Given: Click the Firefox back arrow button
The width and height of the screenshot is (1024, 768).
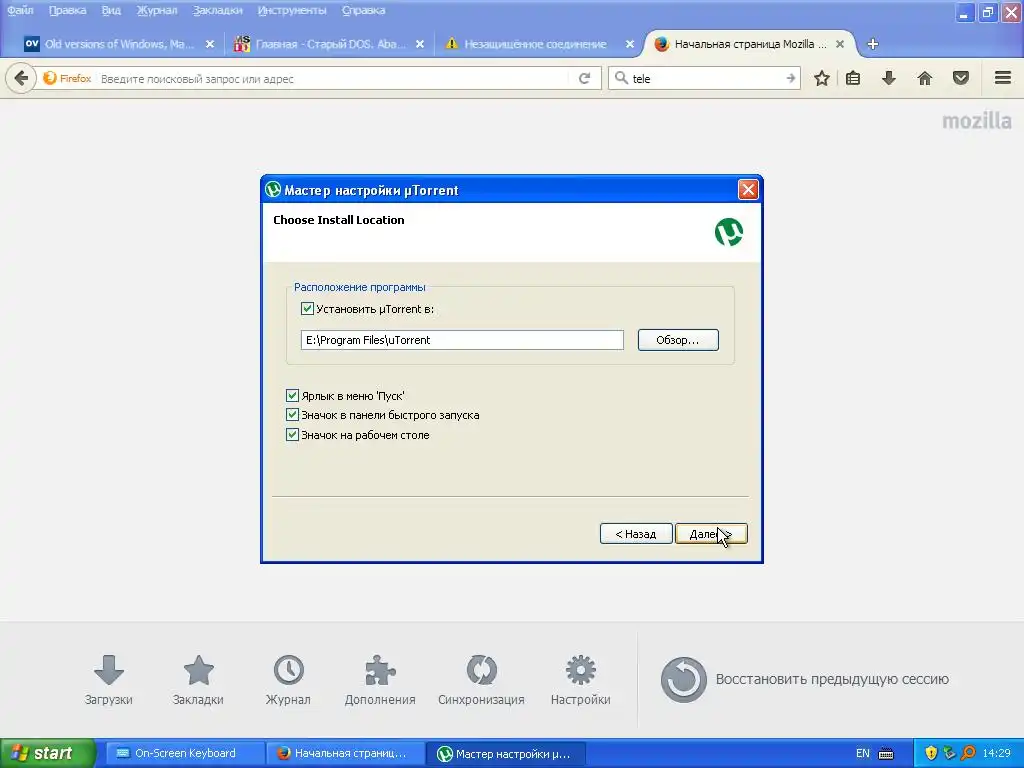Looking at the screenshot, I should [21, 78].
